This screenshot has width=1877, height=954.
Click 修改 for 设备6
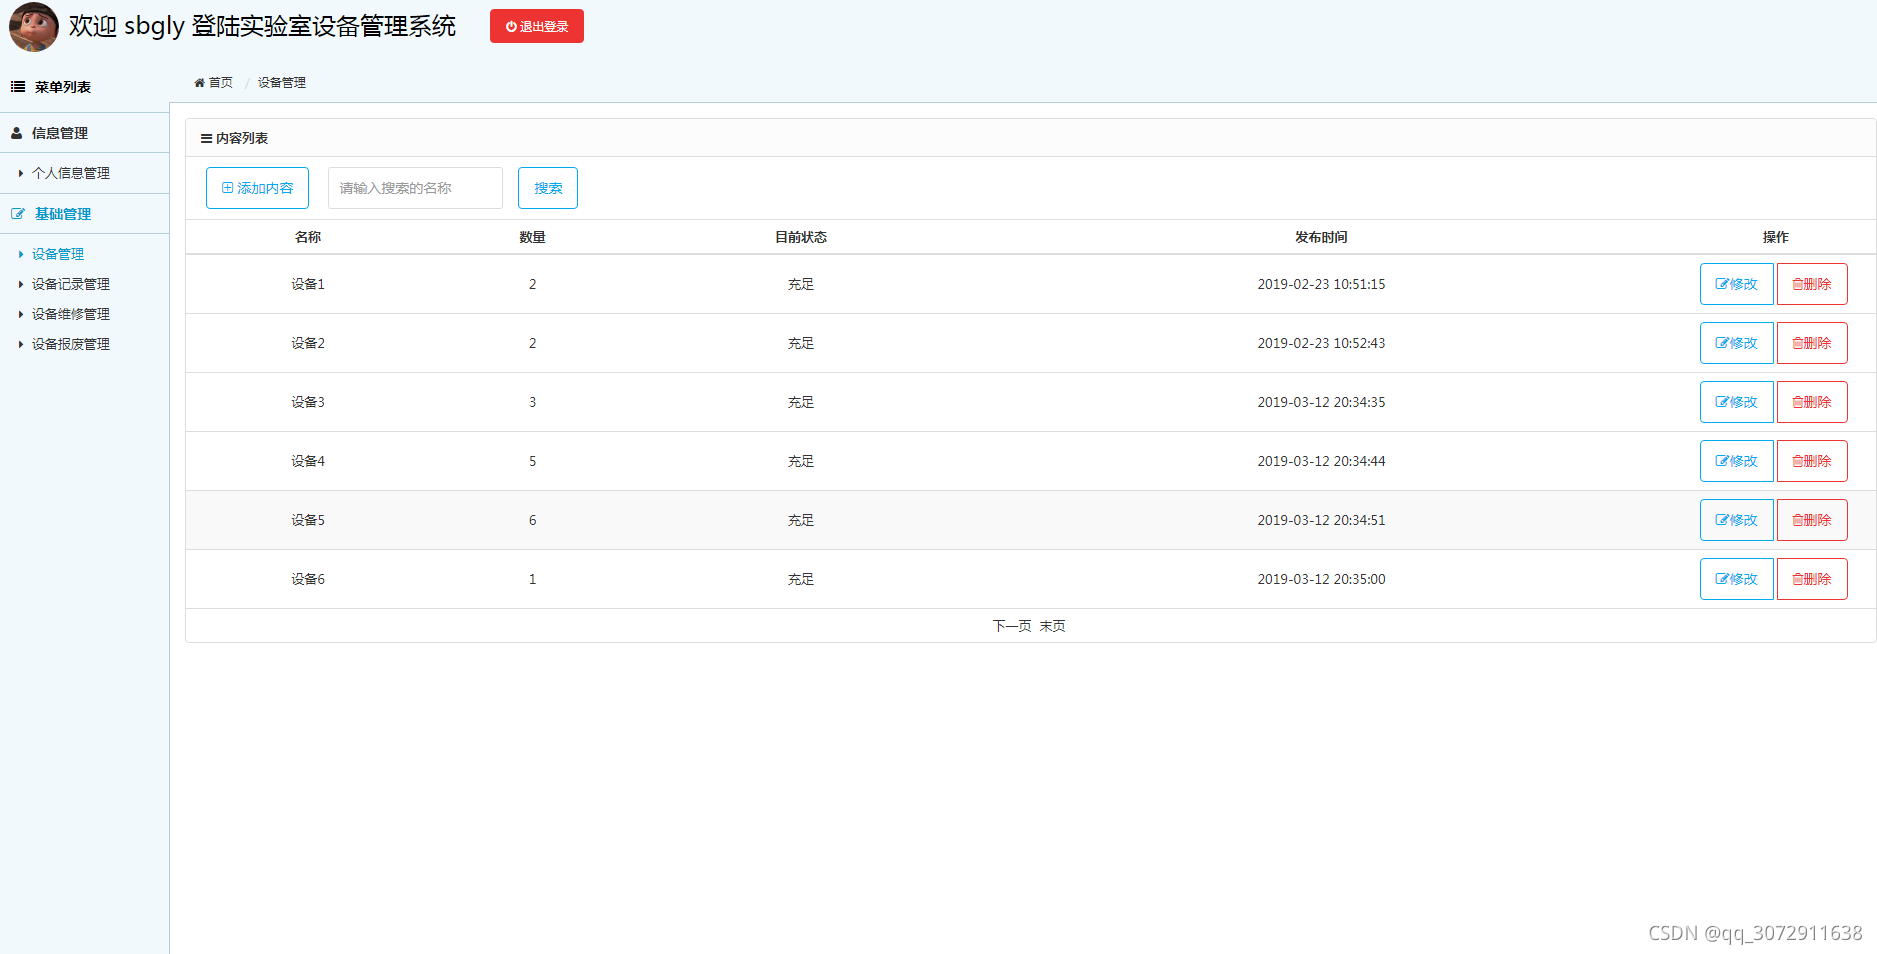pos(1737,579)
